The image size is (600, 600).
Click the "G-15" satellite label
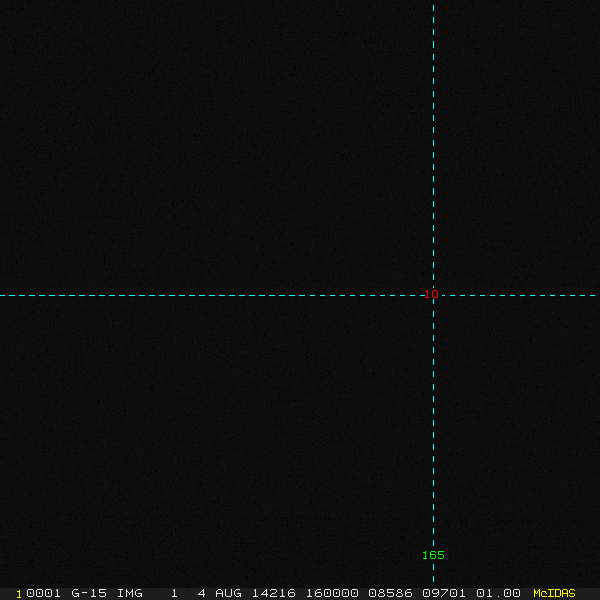pos(89,593)
